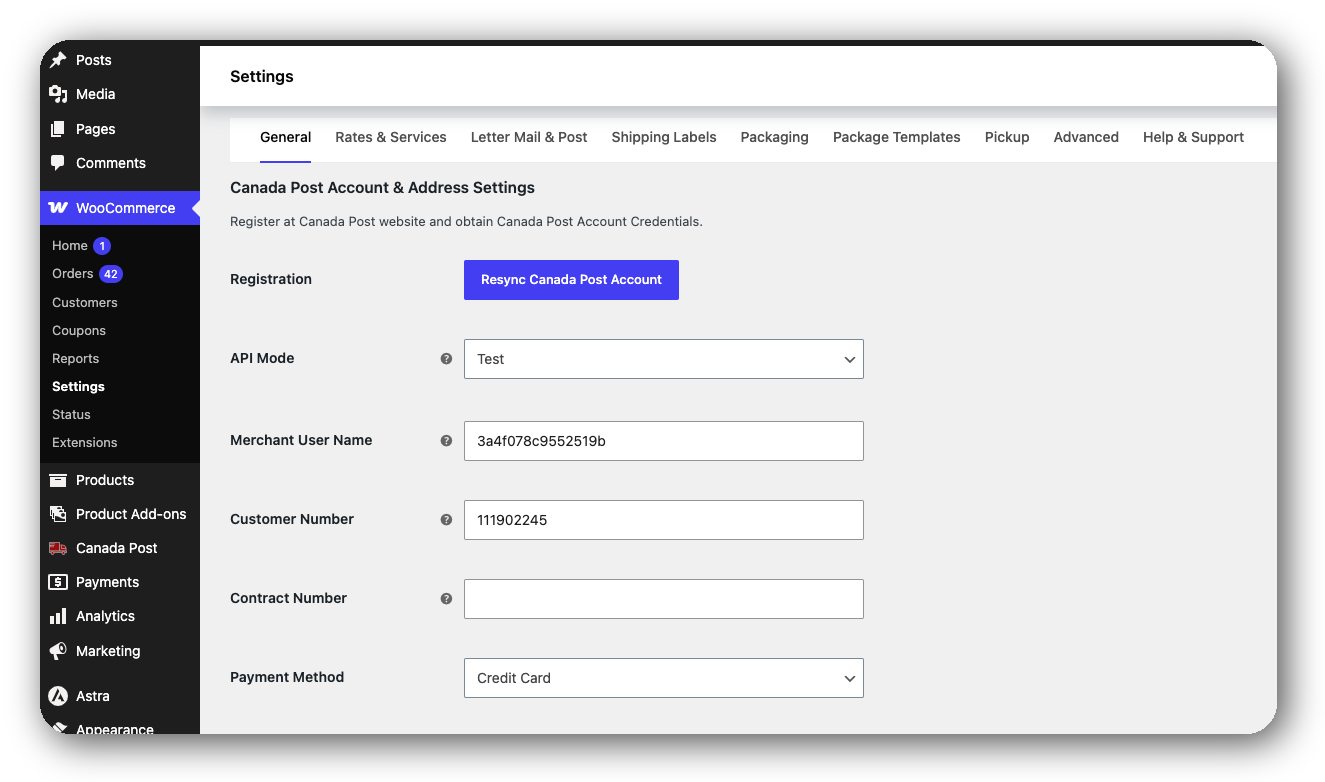Click the Astra logo icon
This screenshot has width=1325, height=782.
click(58, 696)
